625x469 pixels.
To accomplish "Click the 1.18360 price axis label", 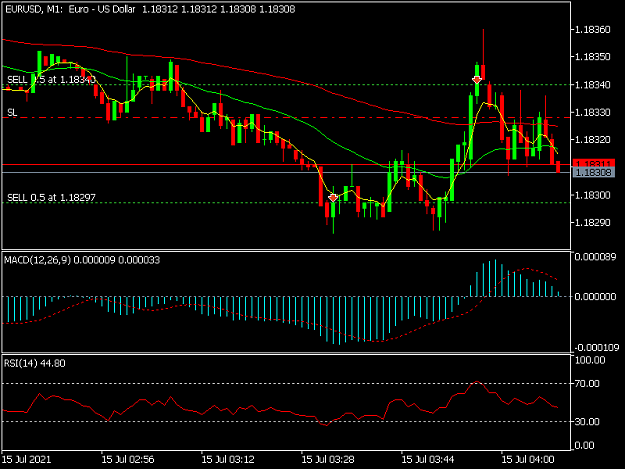I will pyautogui.click(x=593, y=30).
